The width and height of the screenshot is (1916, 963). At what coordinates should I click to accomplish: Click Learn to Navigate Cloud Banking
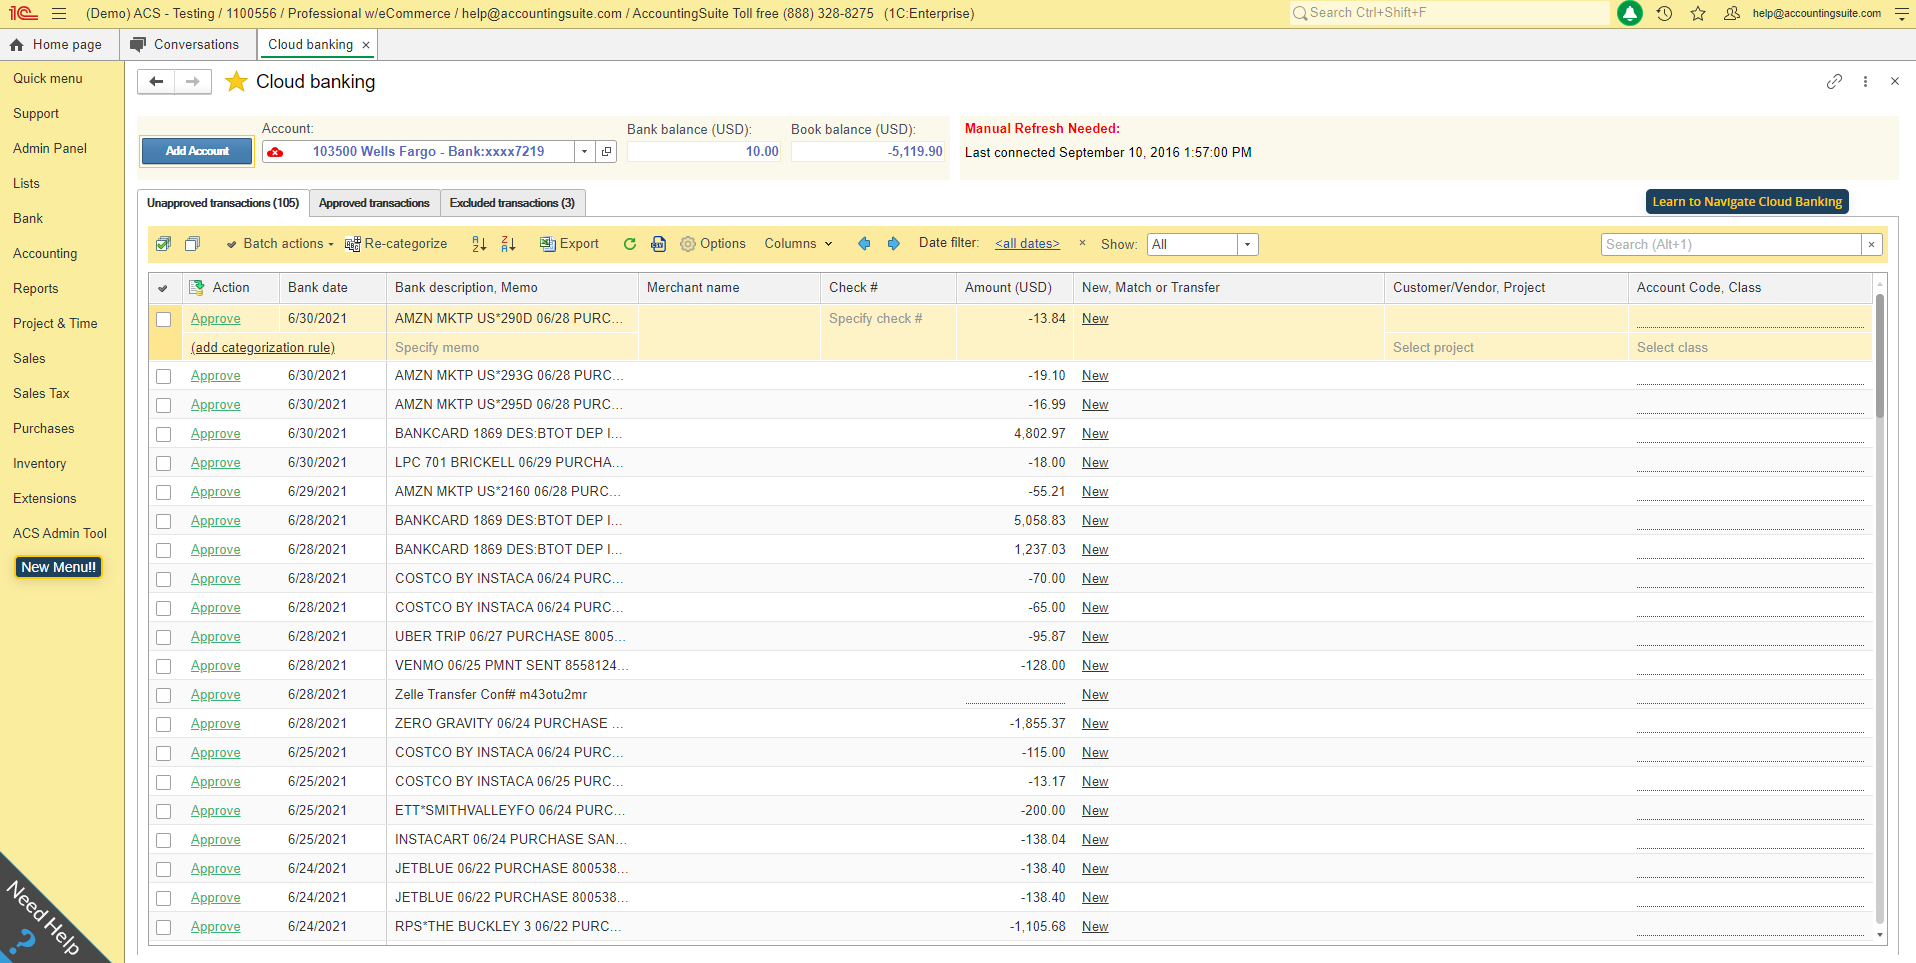1747,202
